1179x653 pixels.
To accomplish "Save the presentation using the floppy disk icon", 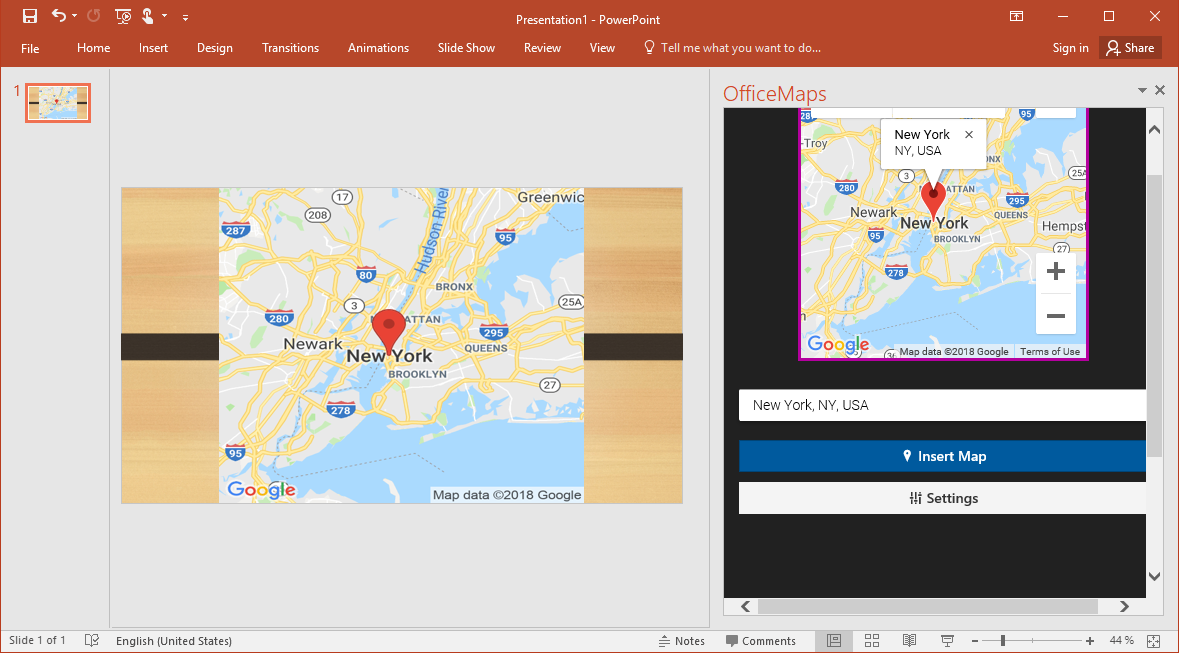I will tap(30, 16).
